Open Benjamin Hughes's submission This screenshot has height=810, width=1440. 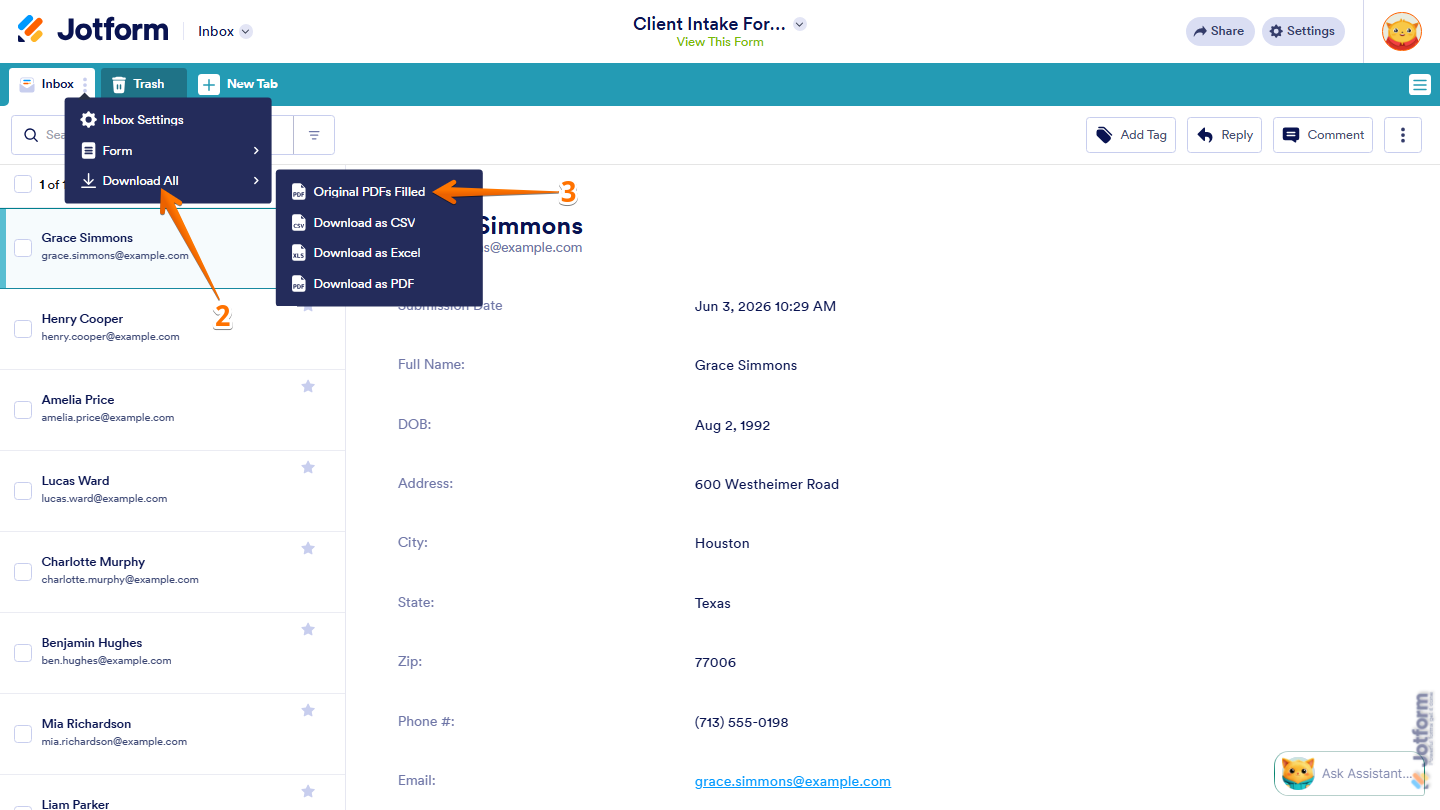(x=172, y=653)
